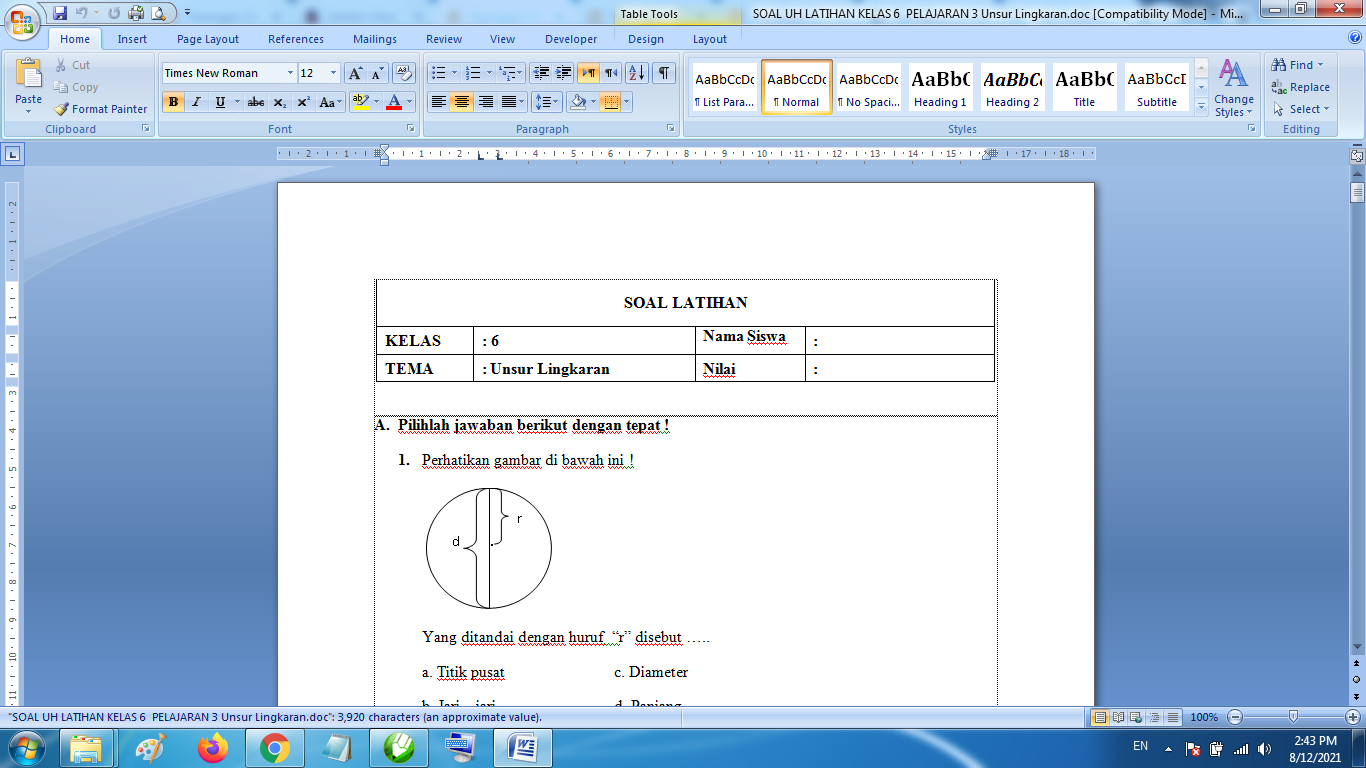The image size is (1366, 768).
Task: Open highlight color dropdown arrow
Action: coord(376,102)
